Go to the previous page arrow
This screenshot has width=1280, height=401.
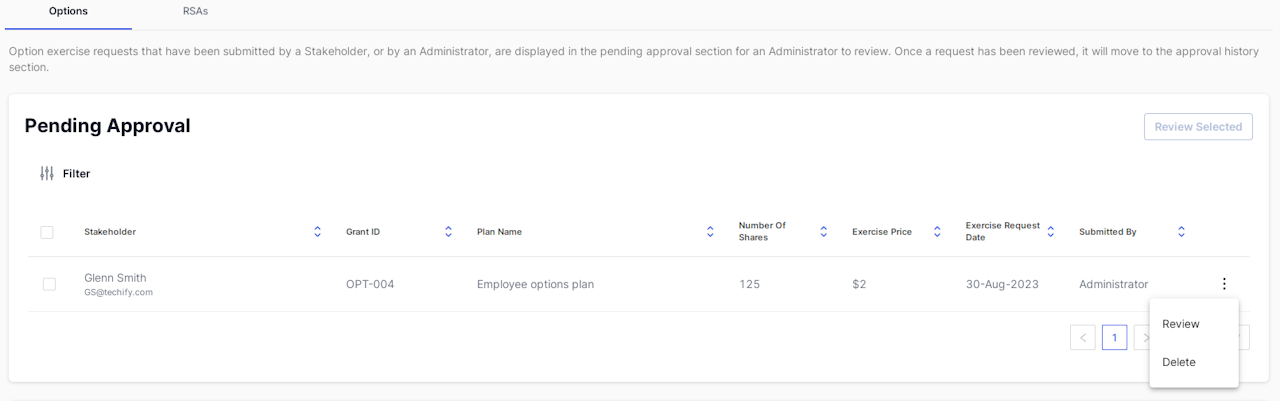1082,337
